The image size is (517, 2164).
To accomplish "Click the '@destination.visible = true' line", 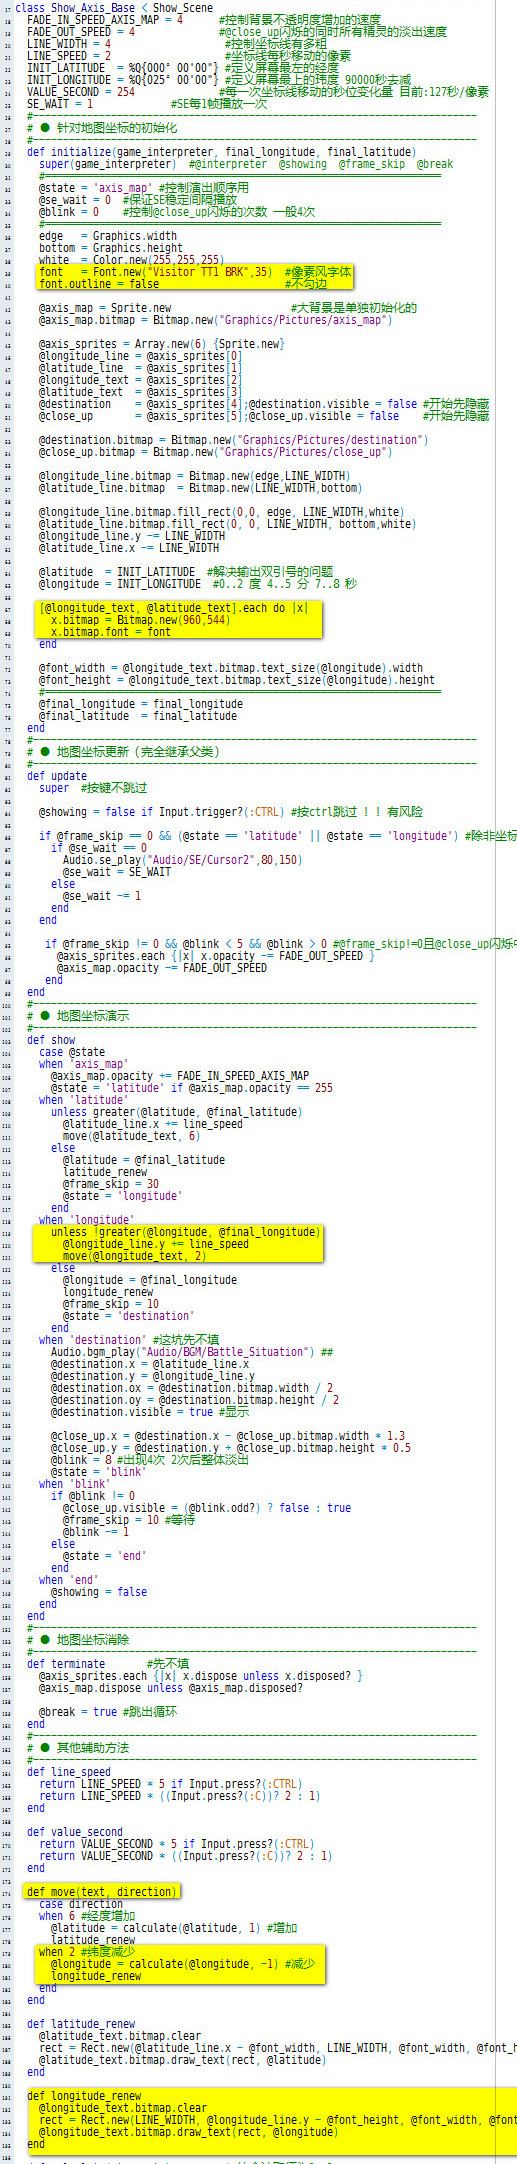I will pos(132,1412).
